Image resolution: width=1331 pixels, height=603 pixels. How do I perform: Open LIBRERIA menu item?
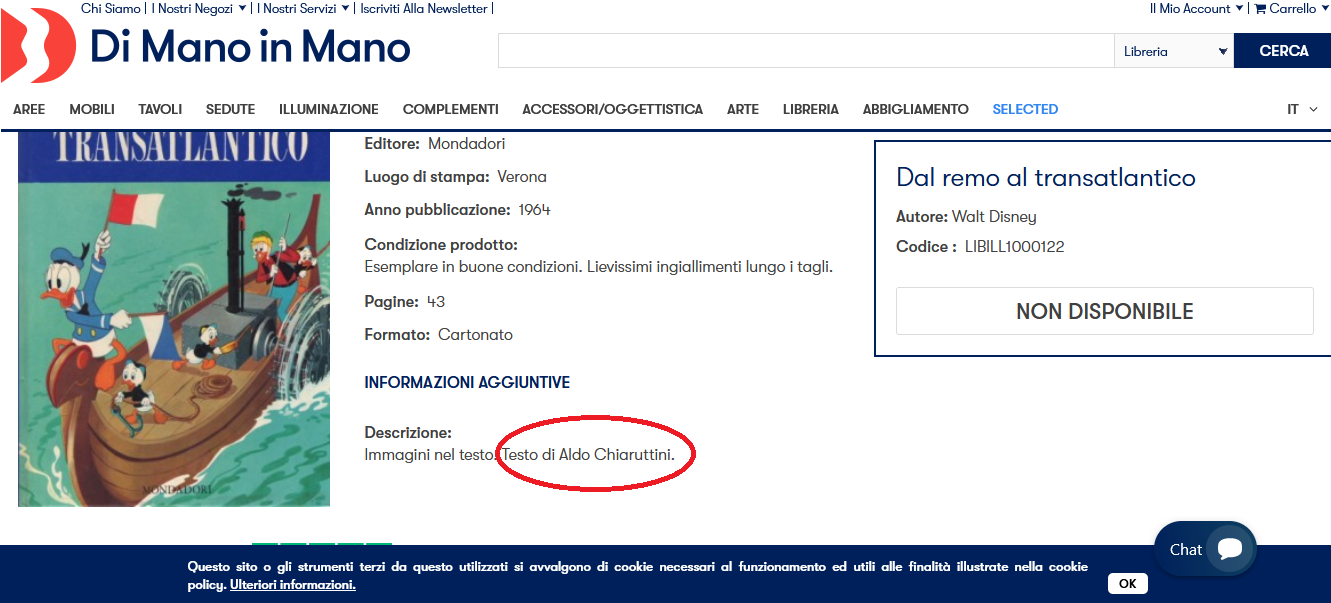811,109
